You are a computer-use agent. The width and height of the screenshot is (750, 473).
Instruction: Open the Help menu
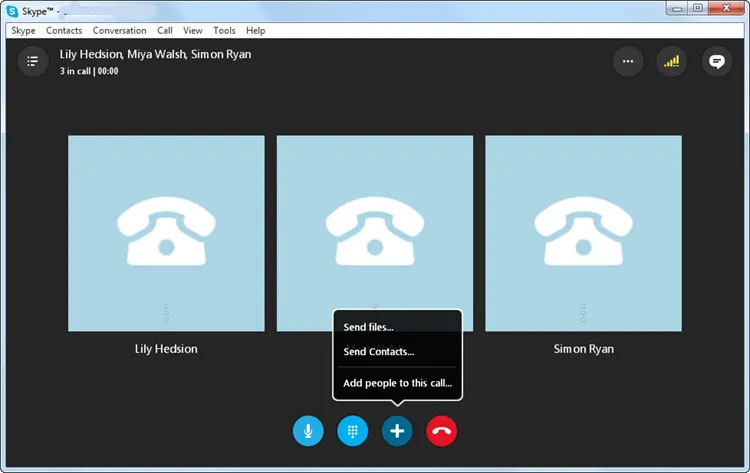(255, 31)
